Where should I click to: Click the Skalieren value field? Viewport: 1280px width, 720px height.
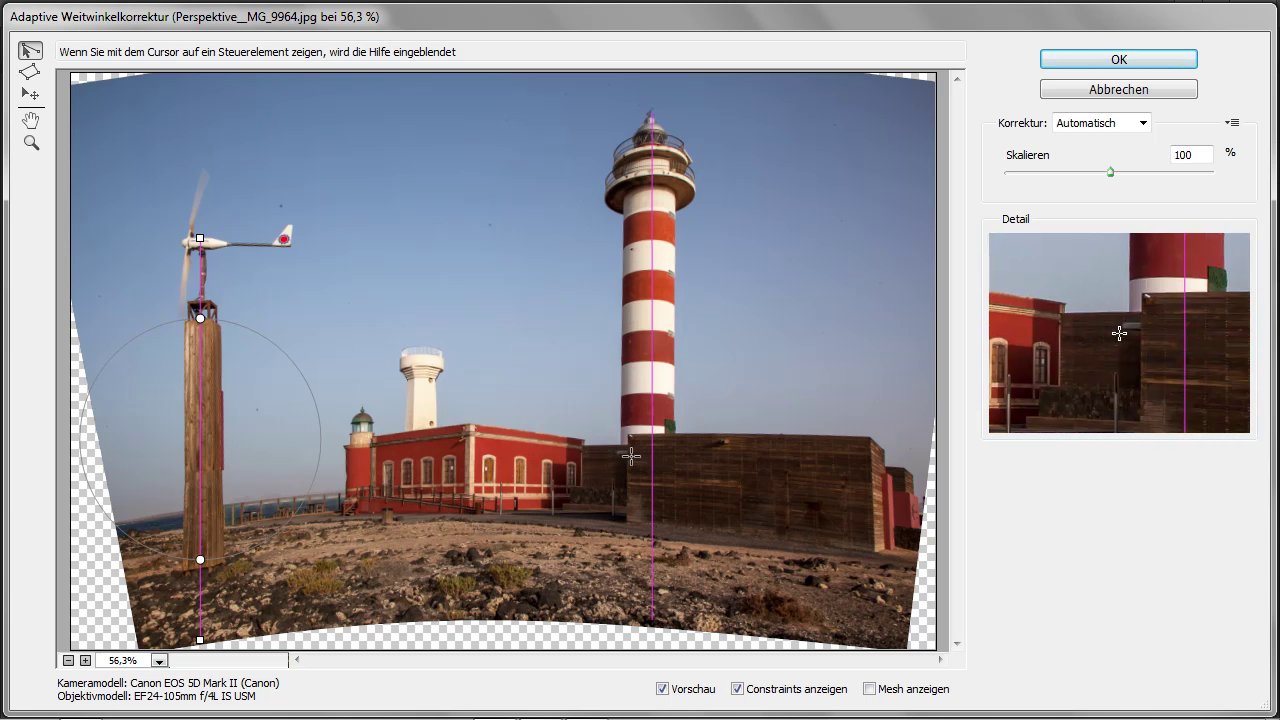pyautogui.click(x=1190, y=155)
